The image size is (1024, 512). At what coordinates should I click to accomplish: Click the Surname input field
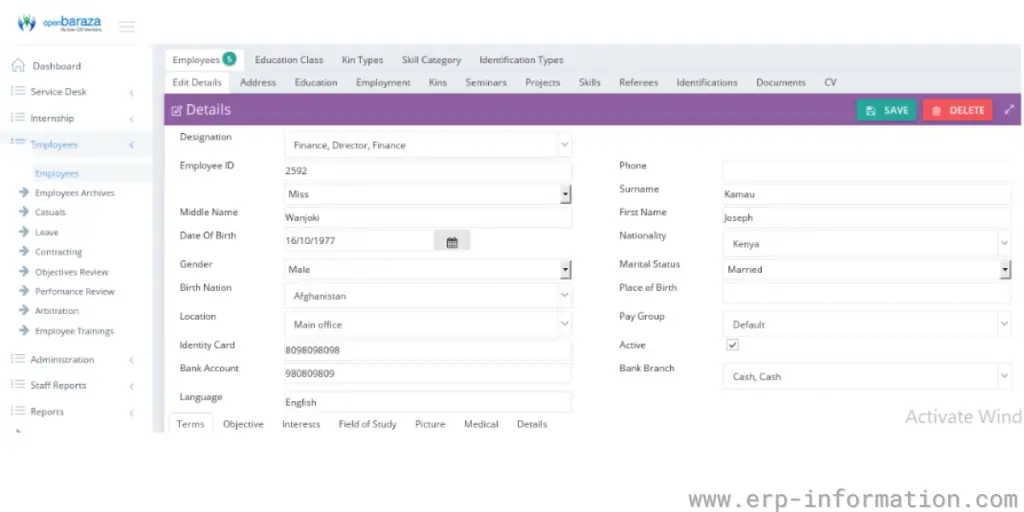point(866,194)
